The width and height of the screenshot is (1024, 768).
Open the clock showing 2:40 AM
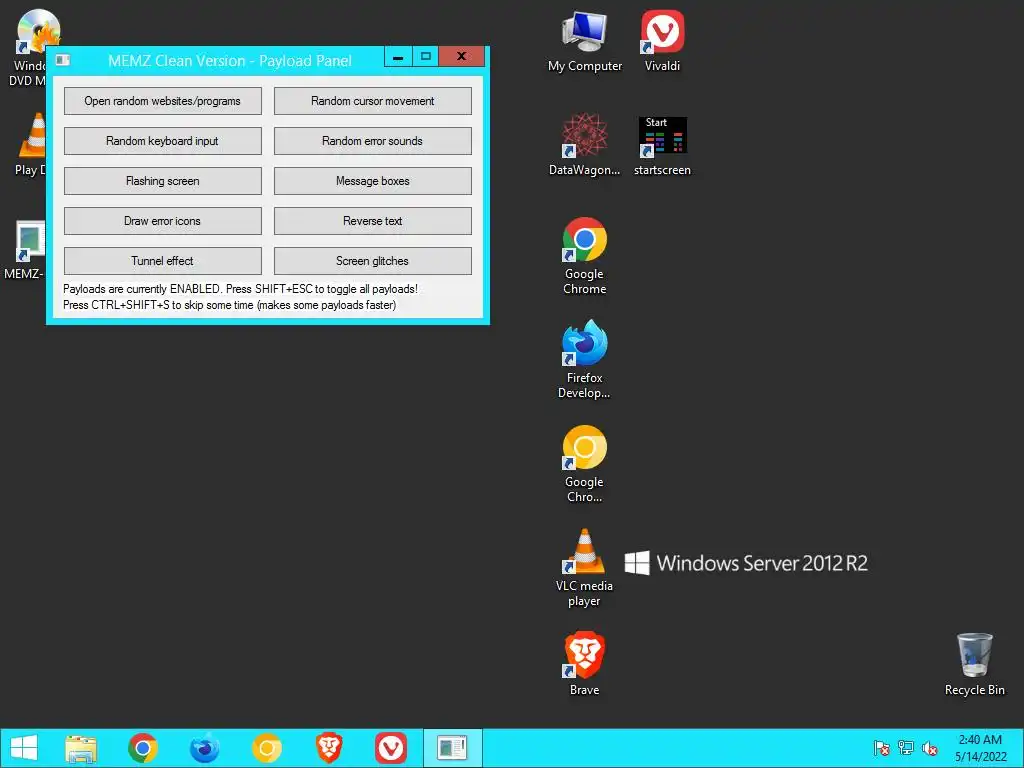(x=980, y=748)
